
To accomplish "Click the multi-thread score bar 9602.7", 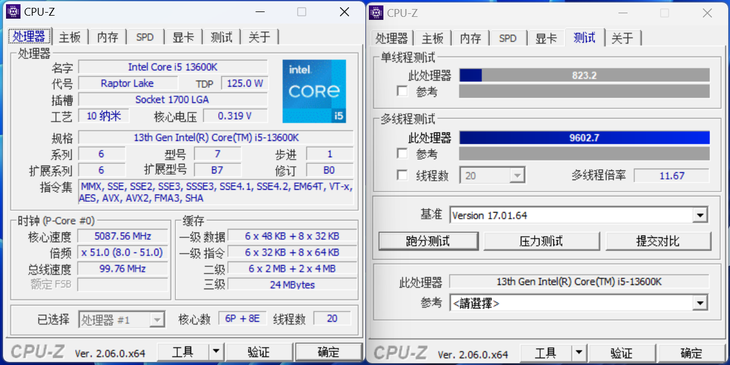I will 584,138.
